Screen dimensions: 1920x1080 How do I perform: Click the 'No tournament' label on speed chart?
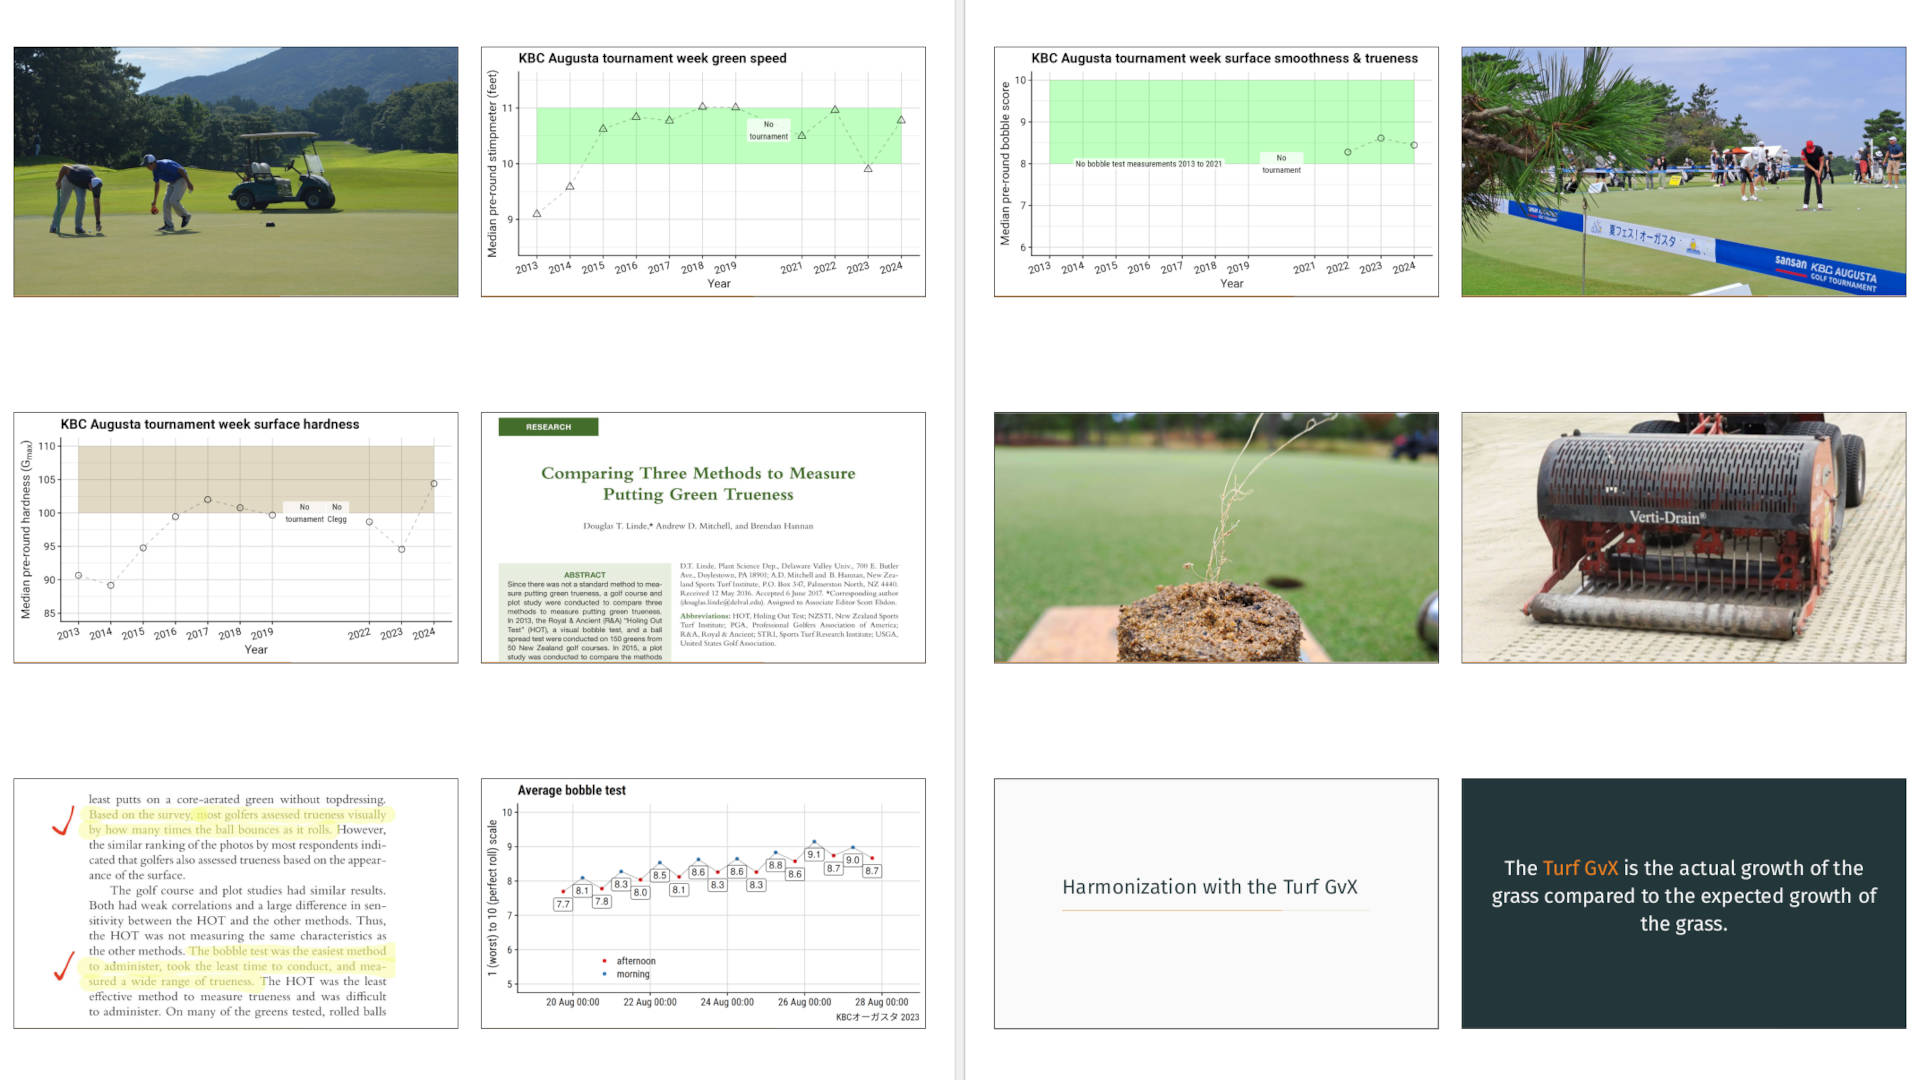pyautogui.click(x=768, y=128)
